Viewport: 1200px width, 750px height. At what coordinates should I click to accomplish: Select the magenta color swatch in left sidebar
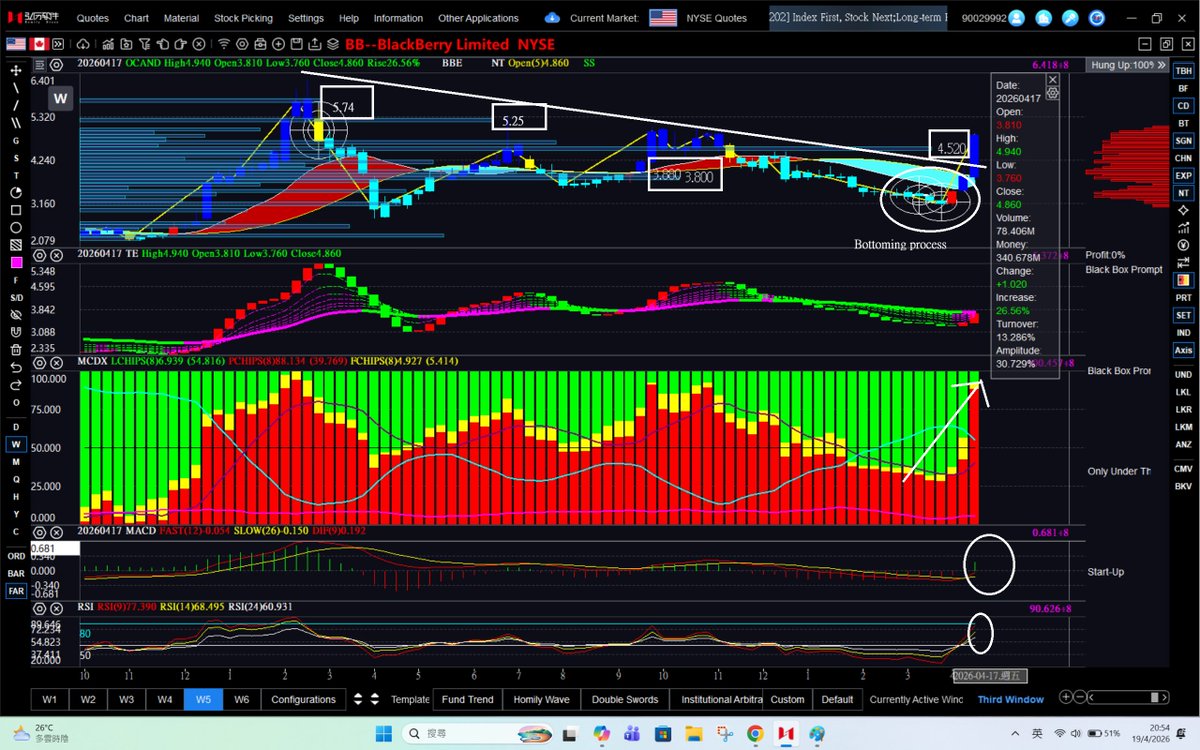(16, 262)
